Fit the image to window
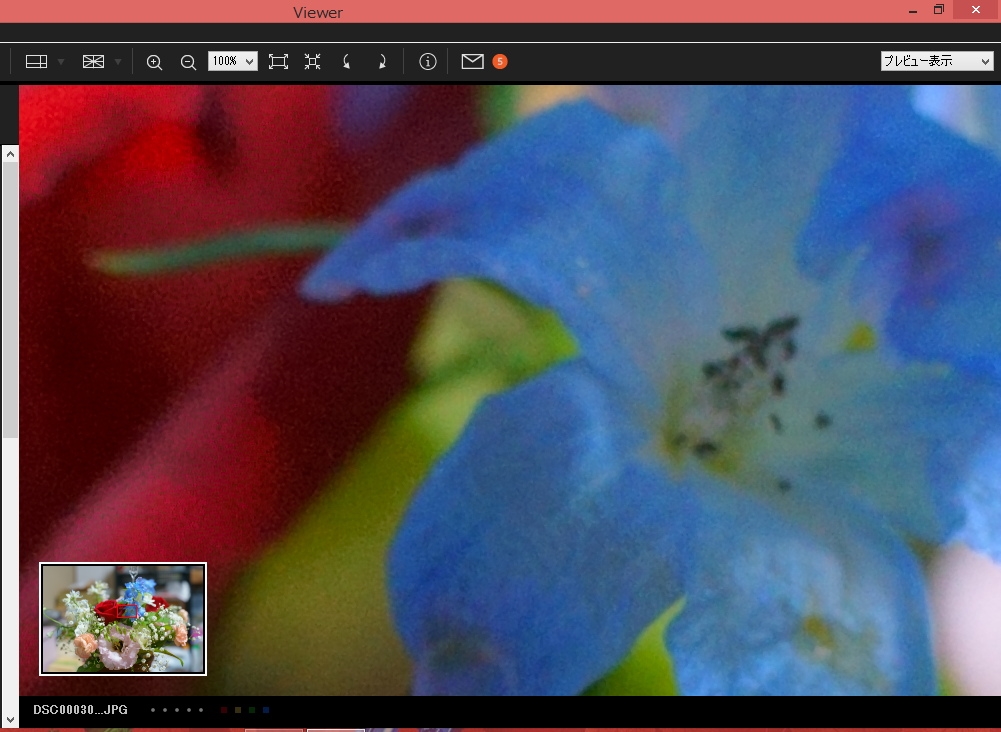1001x732 pixels. point(278,61)
